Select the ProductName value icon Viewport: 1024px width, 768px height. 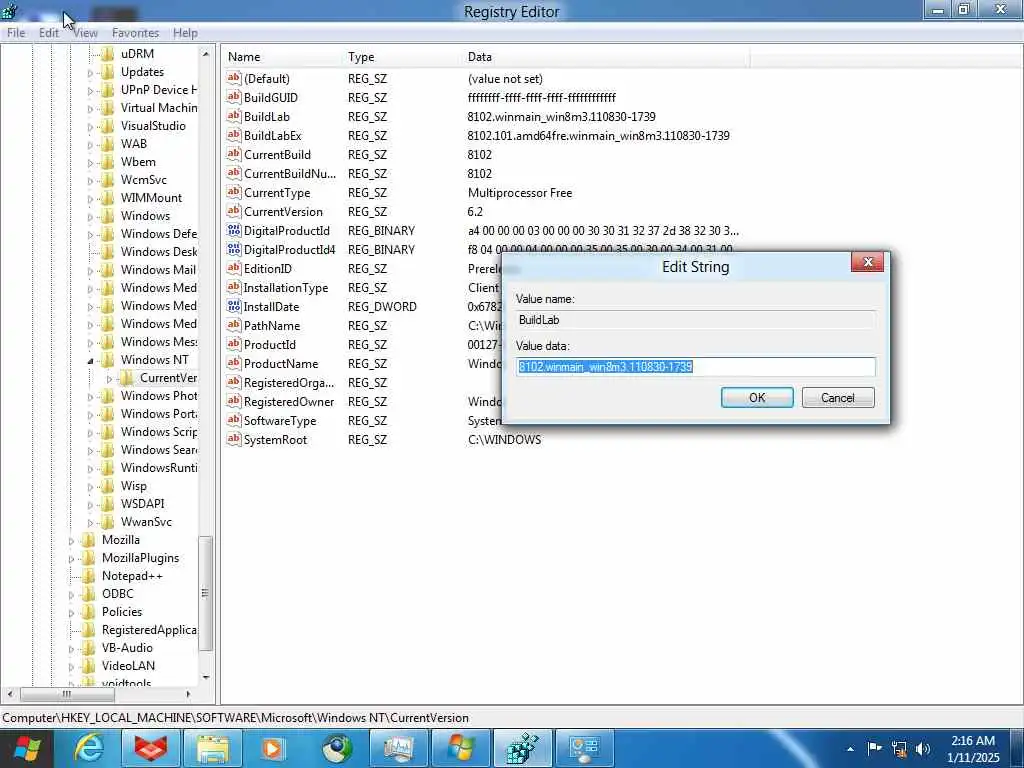[x=234, y=362]
